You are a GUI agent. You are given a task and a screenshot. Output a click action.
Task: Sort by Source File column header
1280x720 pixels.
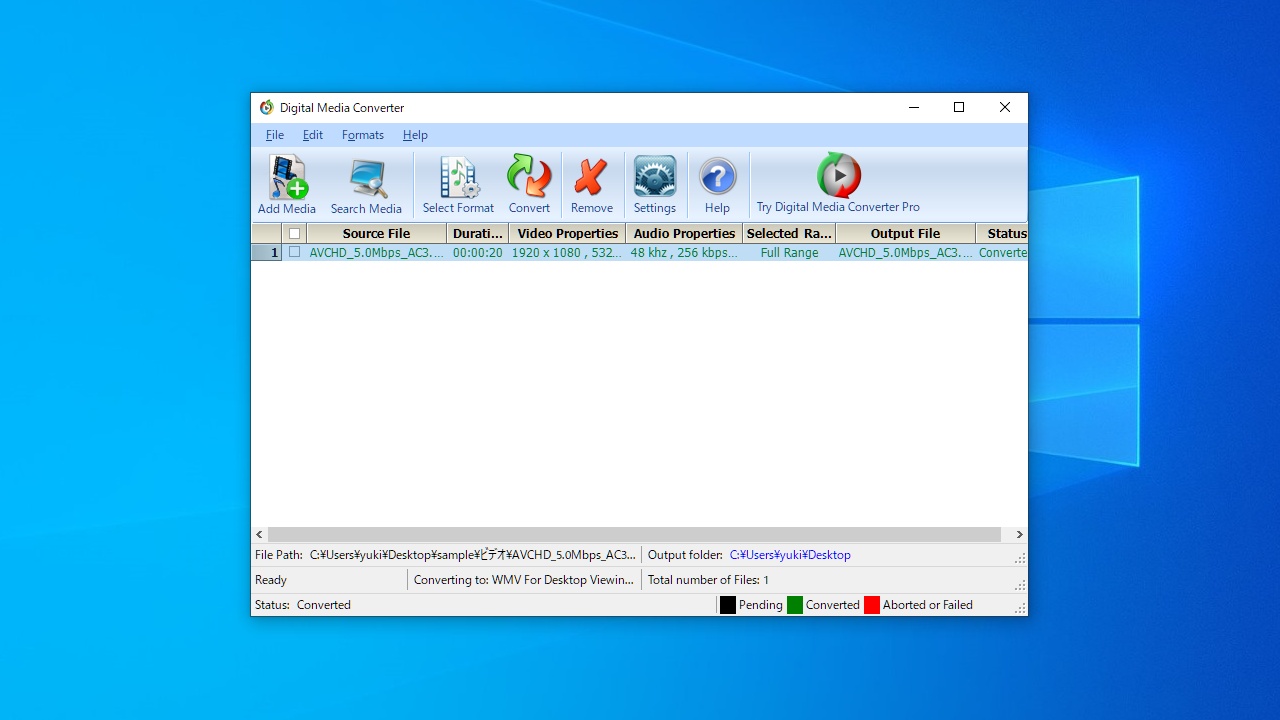(377, 233)
